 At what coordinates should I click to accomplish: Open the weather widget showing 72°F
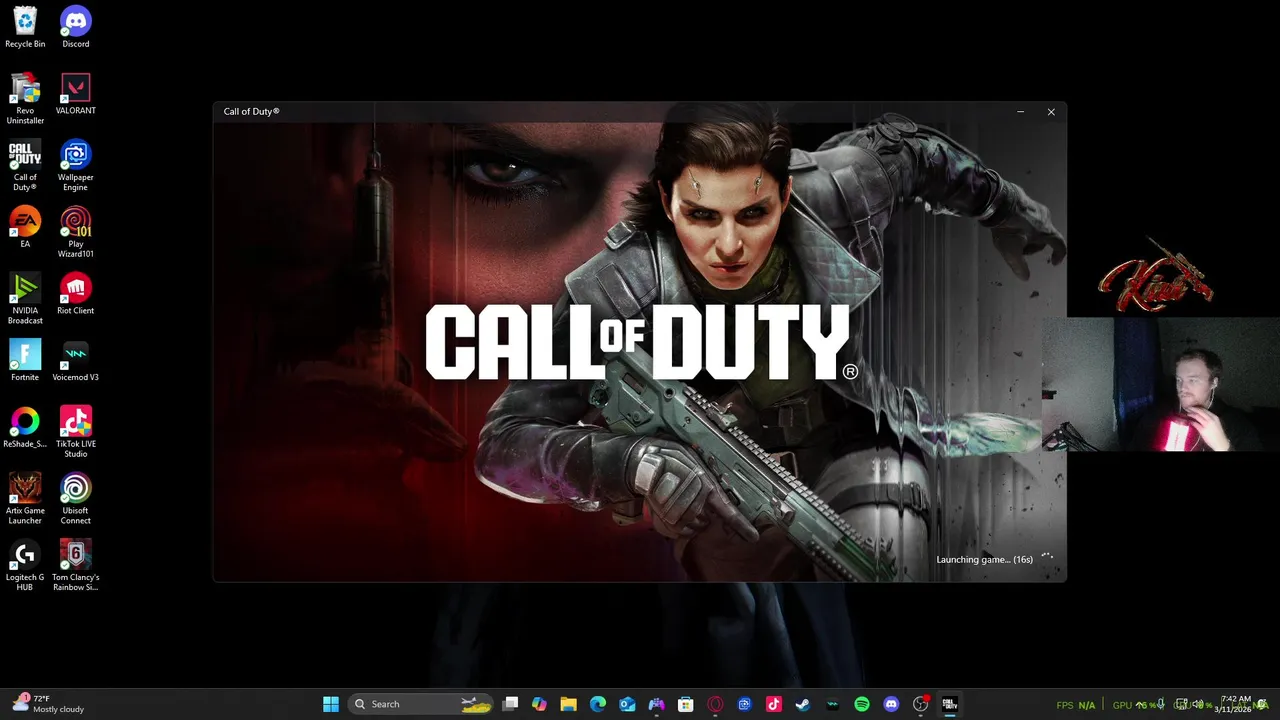pyautogui.click(x=48, y=704)
